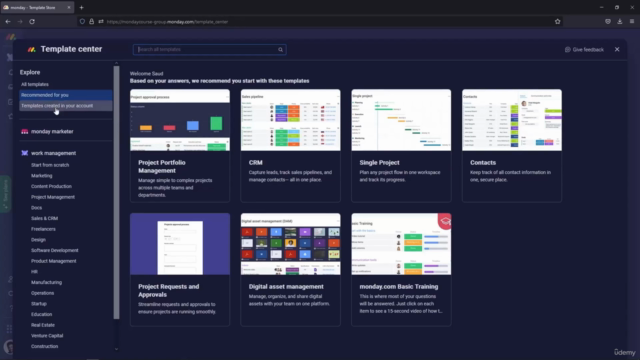Screen dimensions: 640x360
Task: Select the Design category
Action: pos(38,240)
